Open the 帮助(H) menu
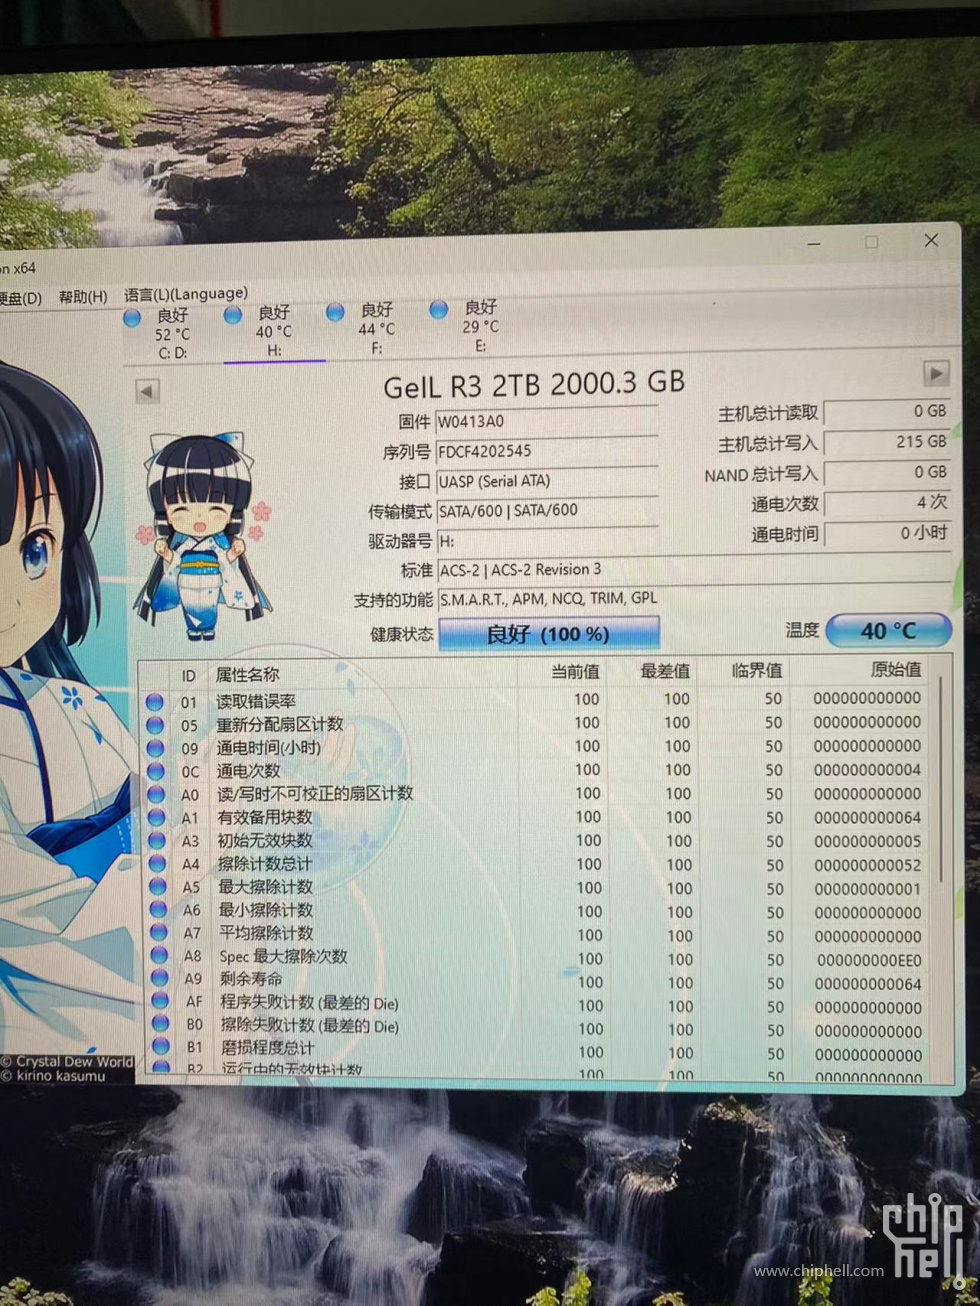This screenshot has height=1306, width=980. click(83, 296)
